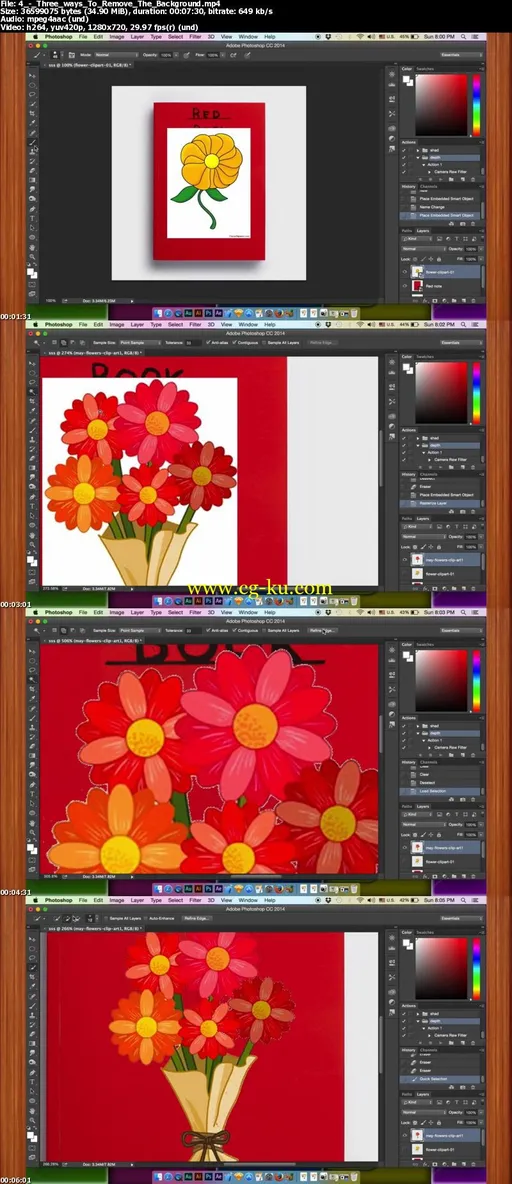This screenshot has height=1184, width=512.
Task: Select the Eyedropper tool in the 8:02 PM frame
Action: (x=32, y=411)
